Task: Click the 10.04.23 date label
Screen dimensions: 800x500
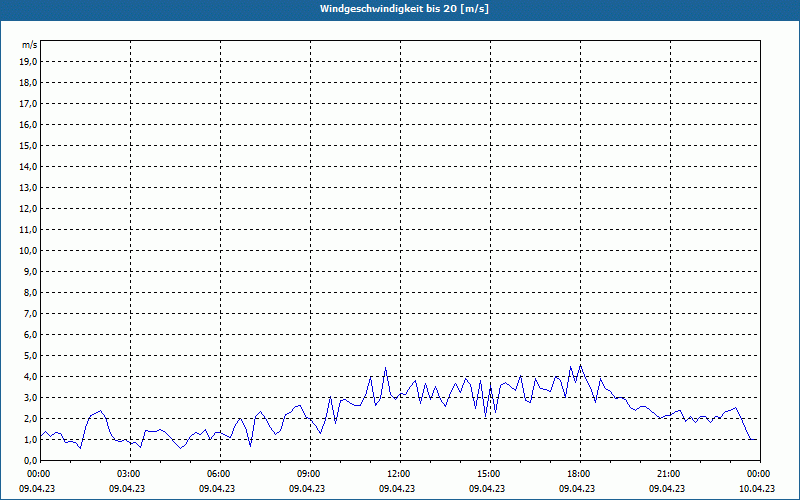Action: pos(757,489)
